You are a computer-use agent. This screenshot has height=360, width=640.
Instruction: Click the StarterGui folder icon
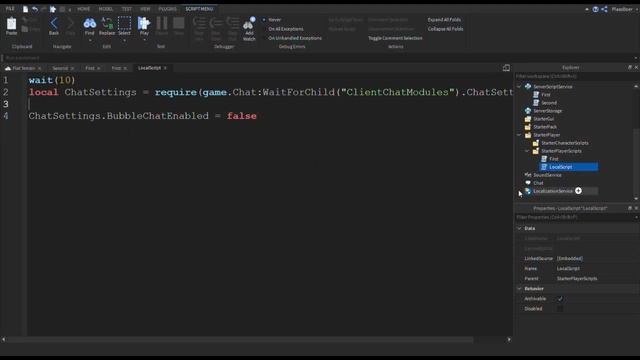pyautogui.click(x=528, y=119)
